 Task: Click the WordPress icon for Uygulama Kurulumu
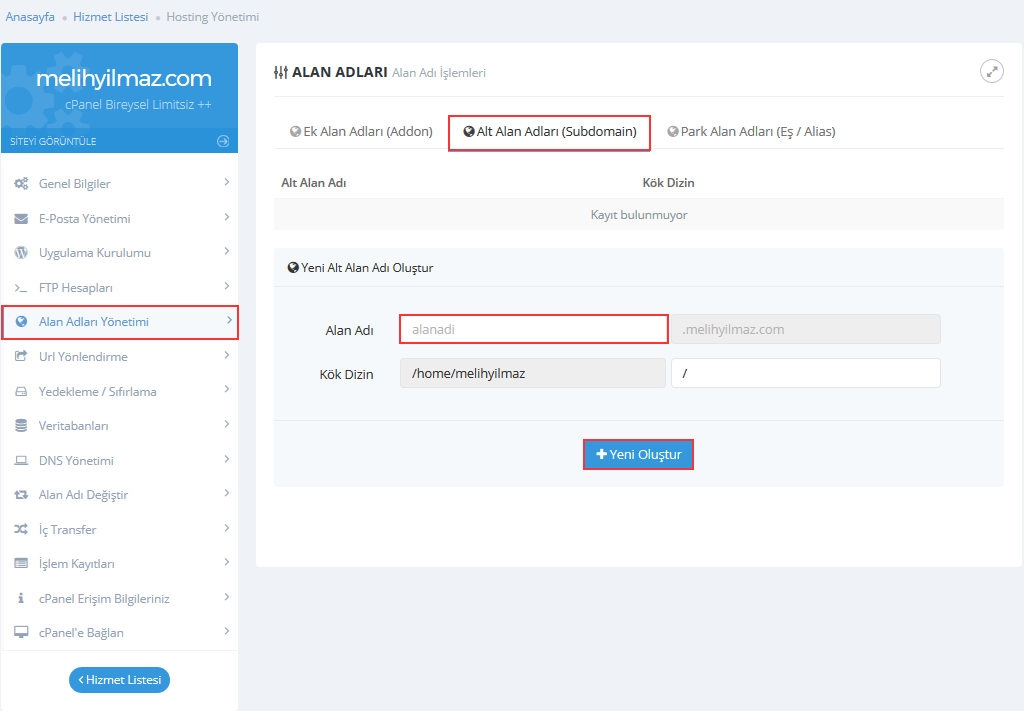click(x=21, y=253)
